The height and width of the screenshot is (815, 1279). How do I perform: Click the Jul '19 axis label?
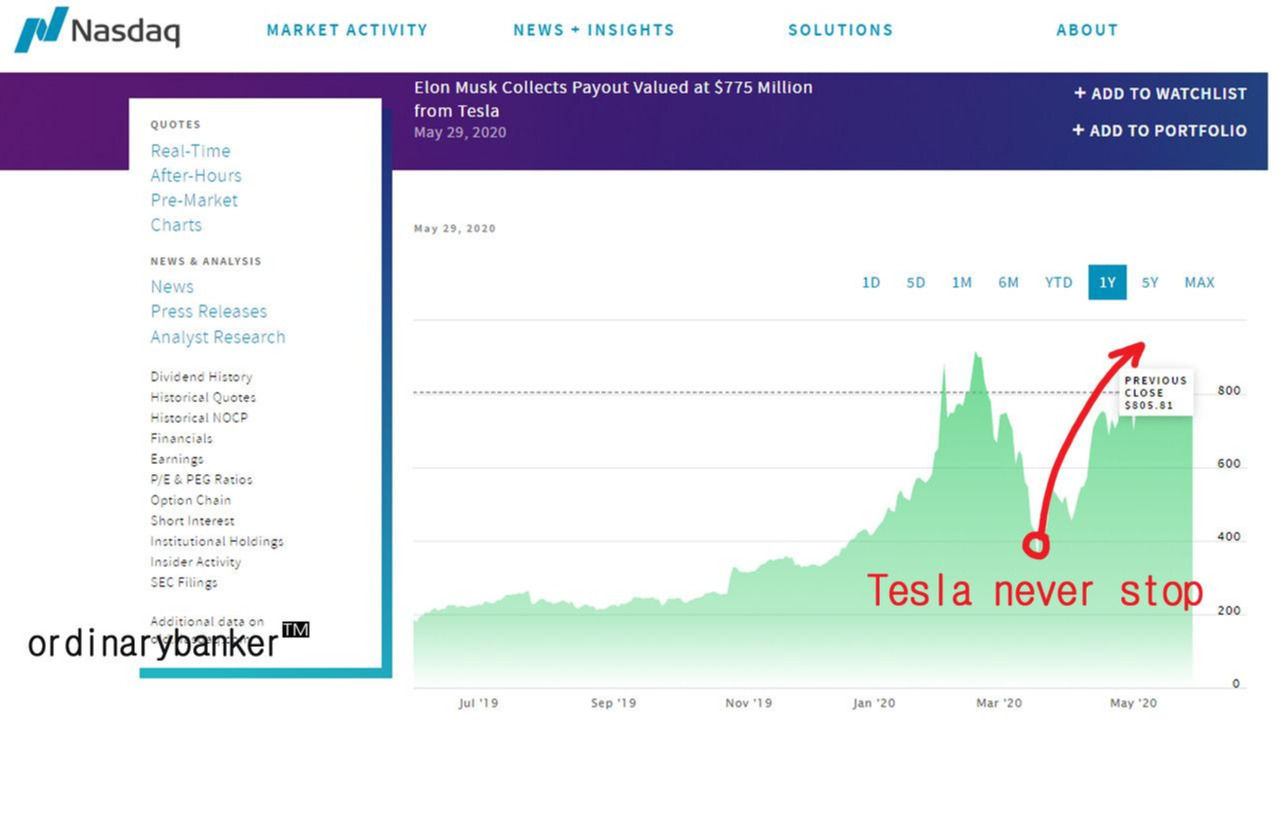478,704
